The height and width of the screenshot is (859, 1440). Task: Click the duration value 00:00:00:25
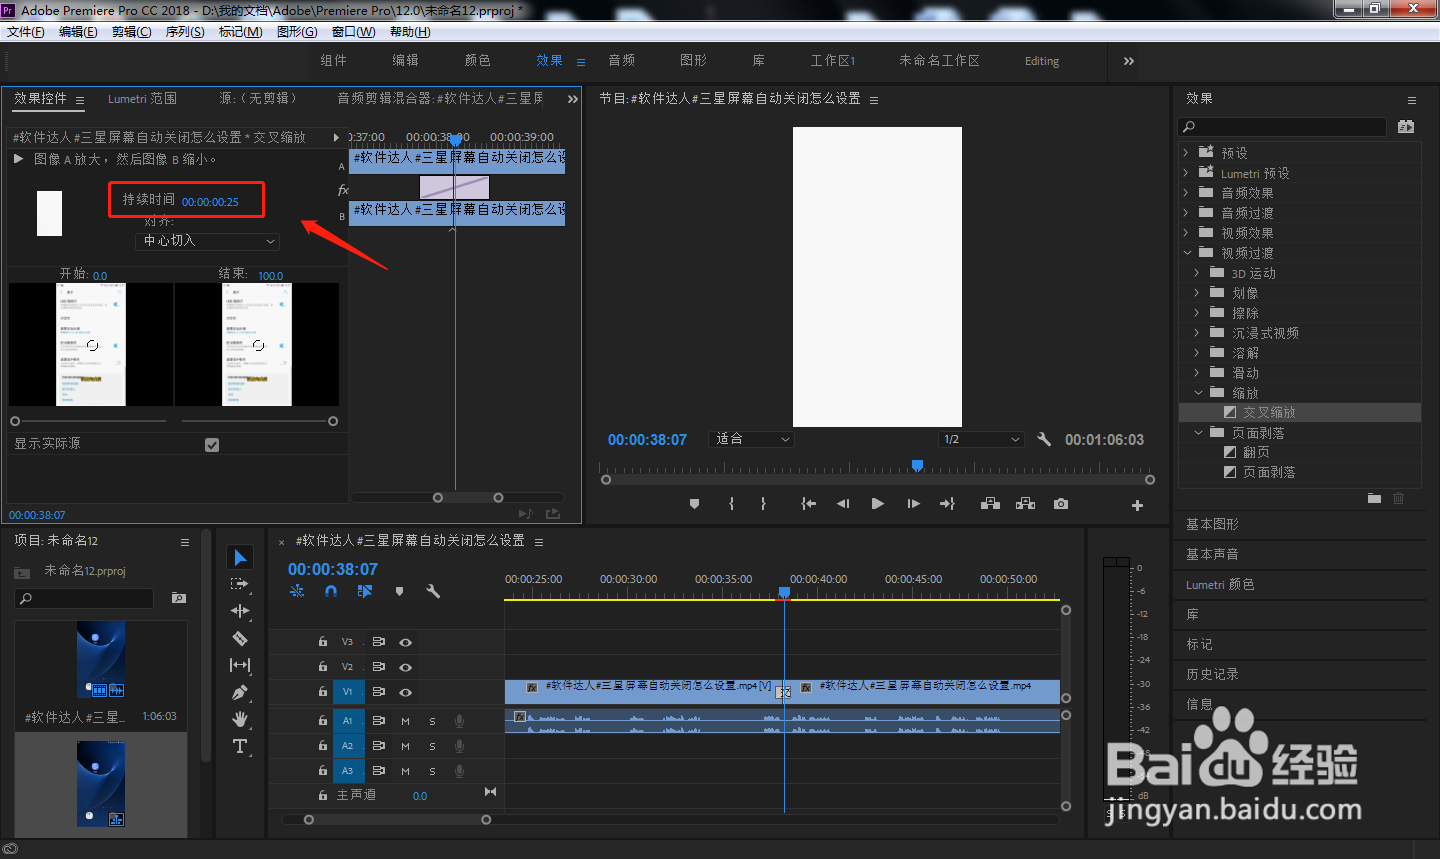[x=210, y=202]
